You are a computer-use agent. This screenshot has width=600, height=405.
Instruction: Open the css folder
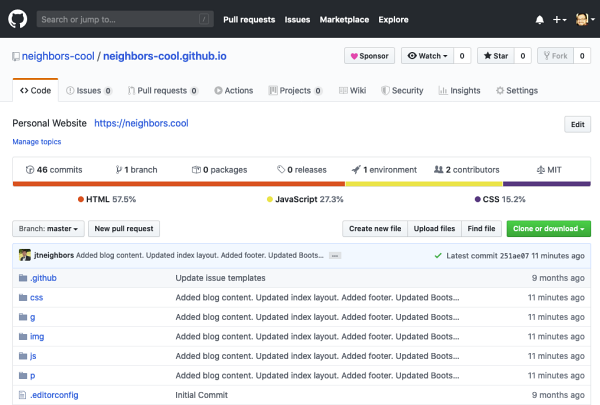tap(36, 297)
